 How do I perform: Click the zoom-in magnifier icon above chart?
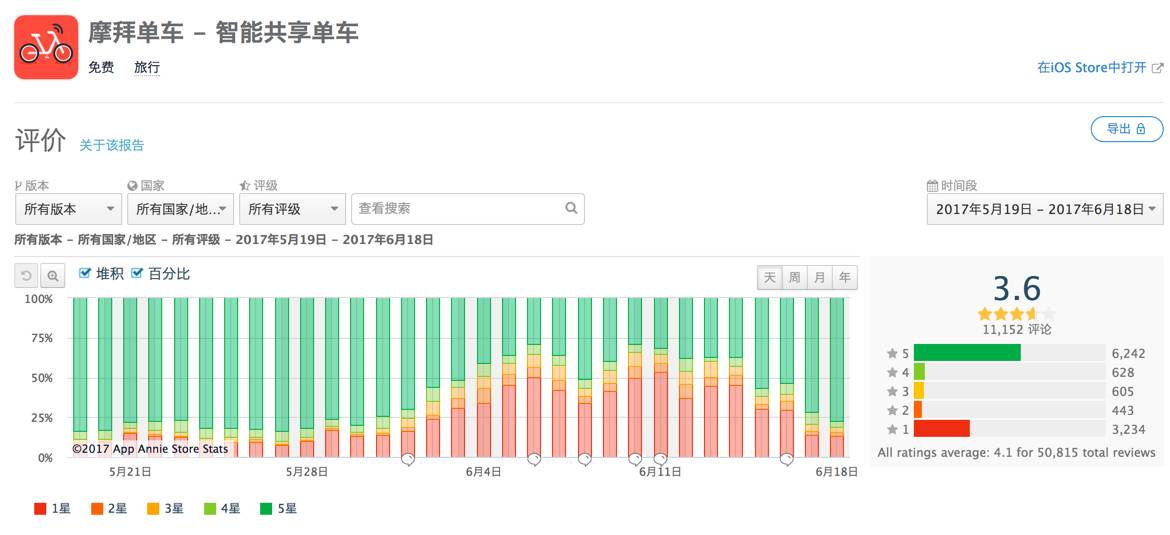[53, 276]
